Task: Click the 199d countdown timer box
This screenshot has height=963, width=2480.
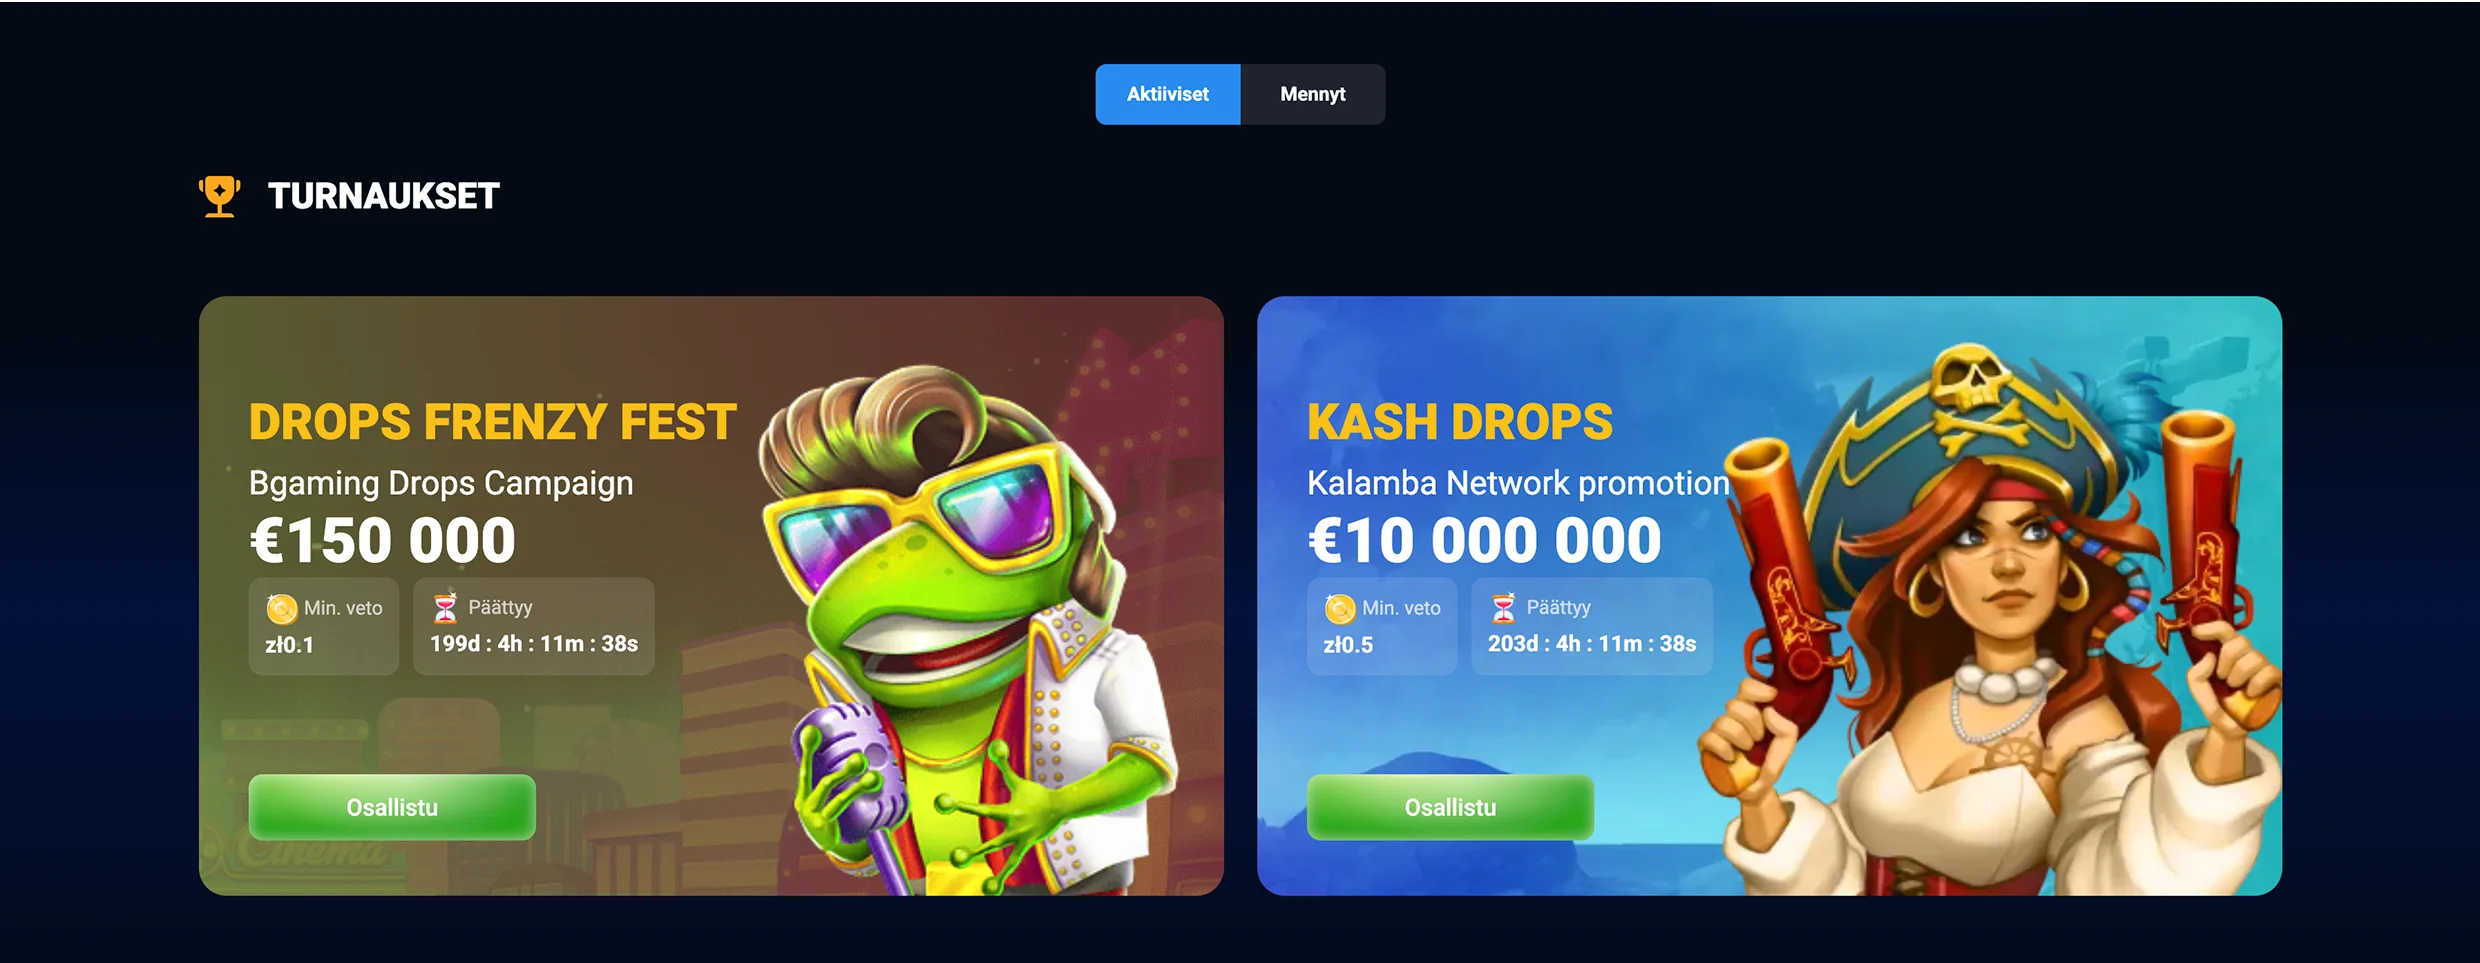Action: [534, 626]
